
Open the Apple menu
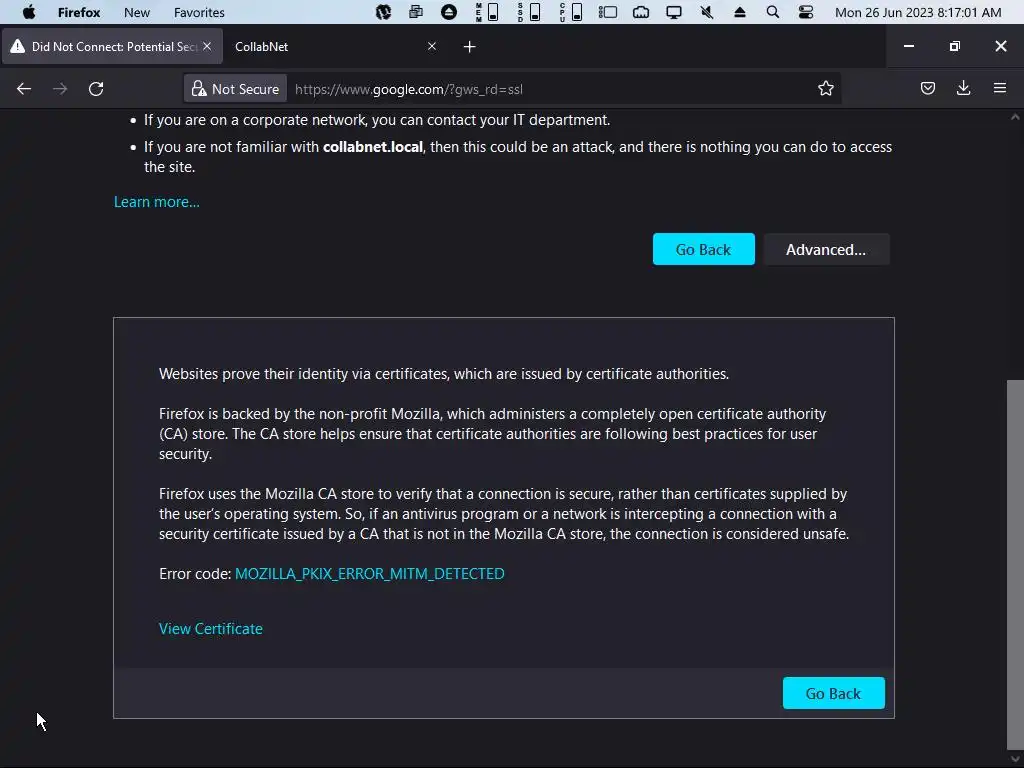click(29, 12)
